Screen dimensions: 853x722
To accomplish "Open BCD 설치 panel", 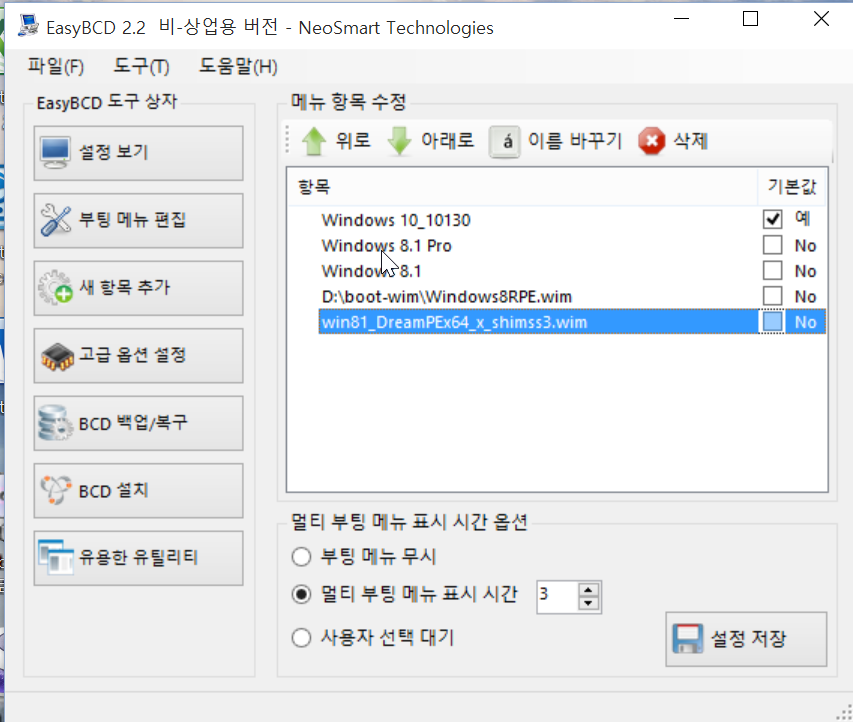I will [x=138, y=490].
